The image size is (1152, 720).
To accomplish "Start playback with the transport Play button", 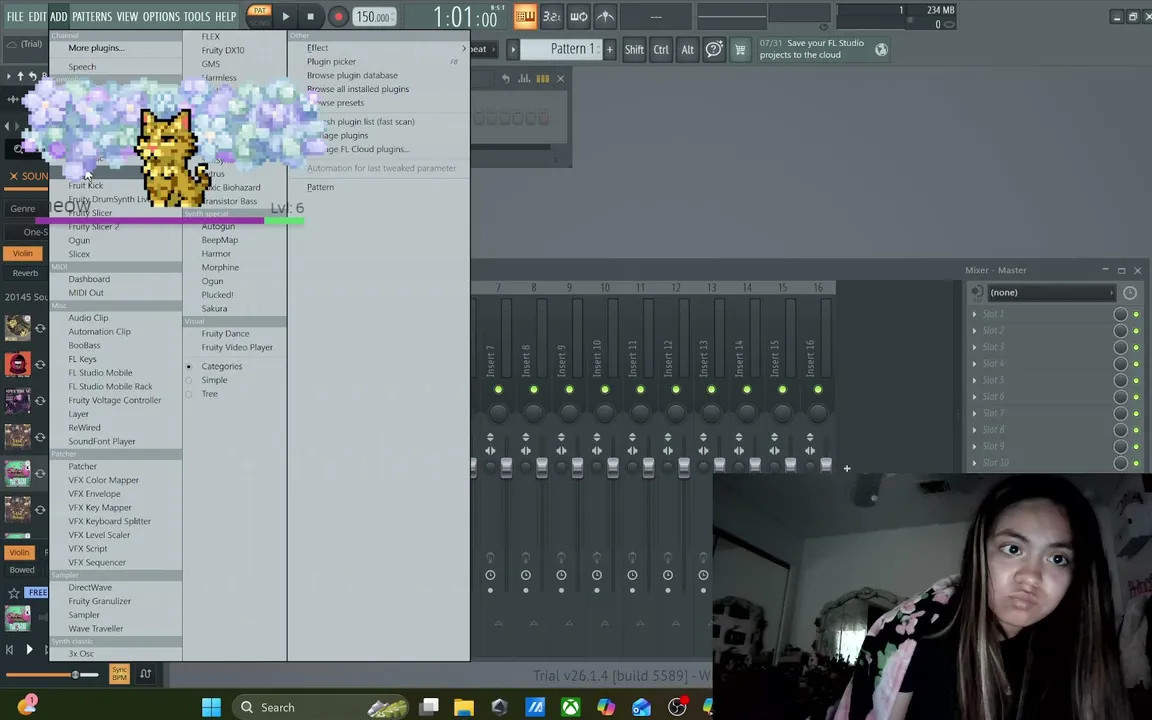I will [286, 16].
